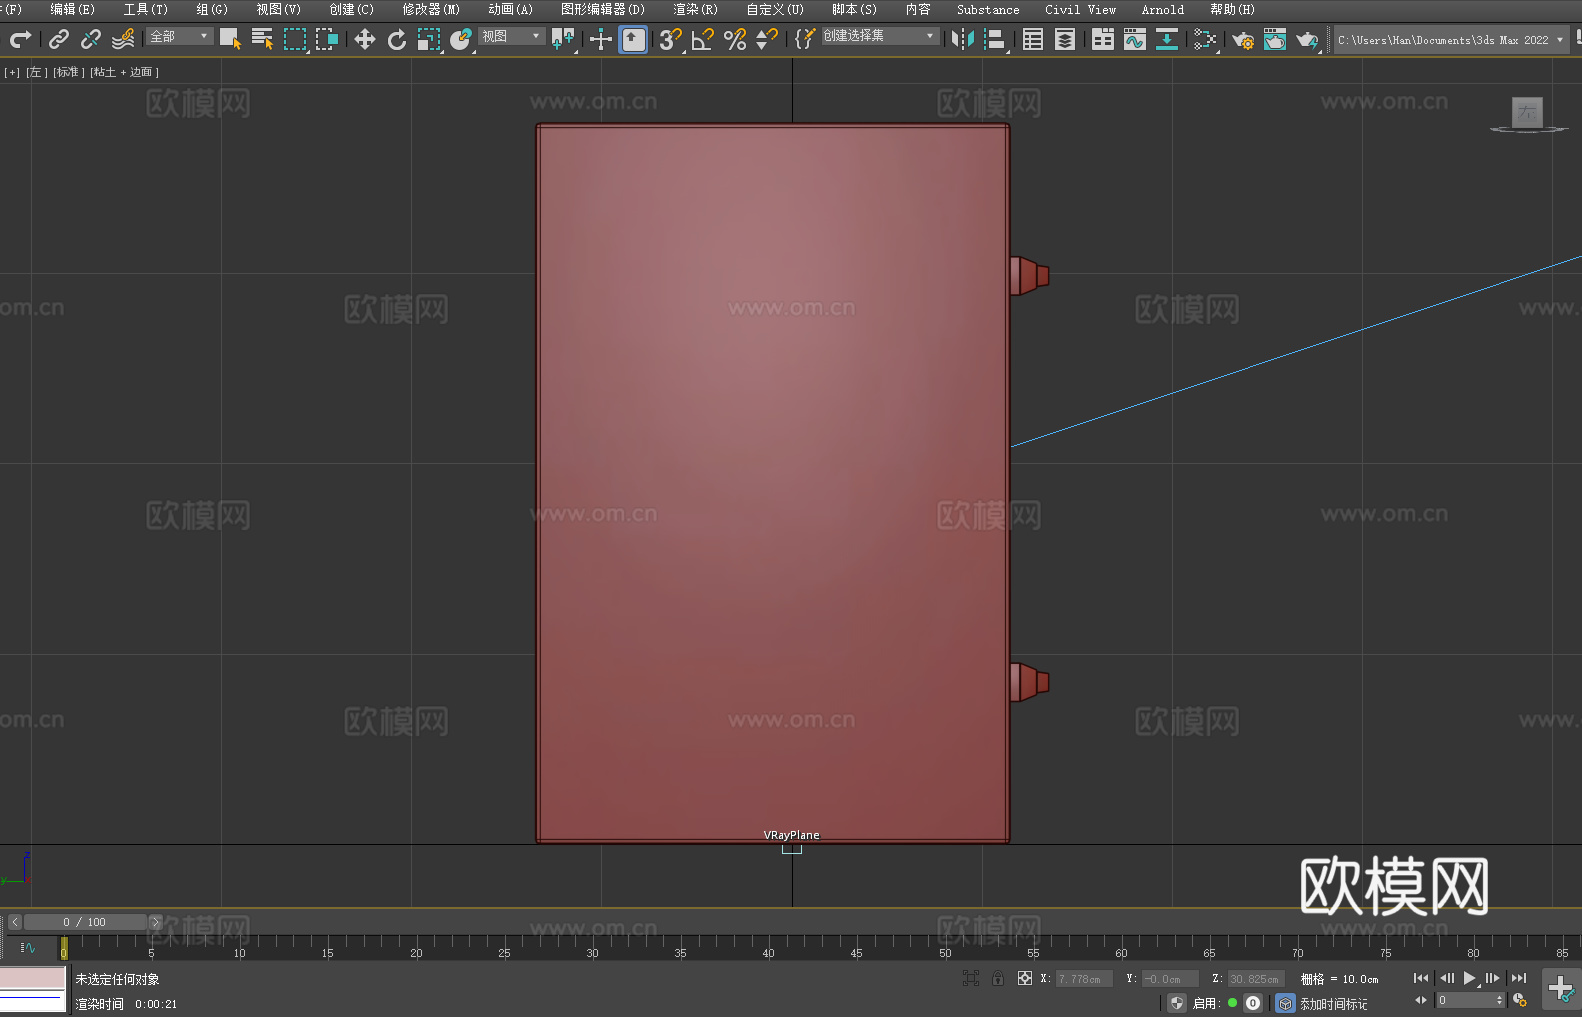
Task: Open Mini Curve Editor icon
Action: 27,948
